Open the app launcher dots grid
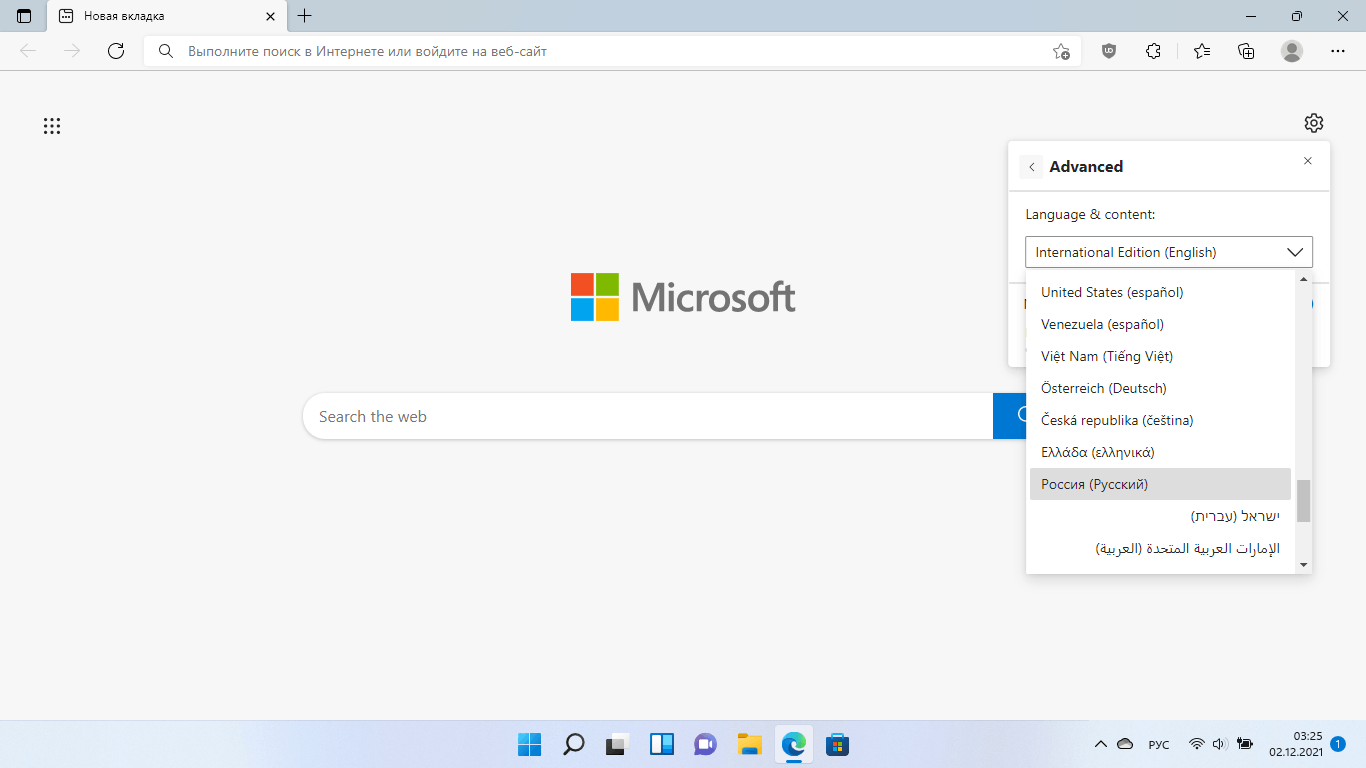The image size is (1366, 768). [52, 126]
